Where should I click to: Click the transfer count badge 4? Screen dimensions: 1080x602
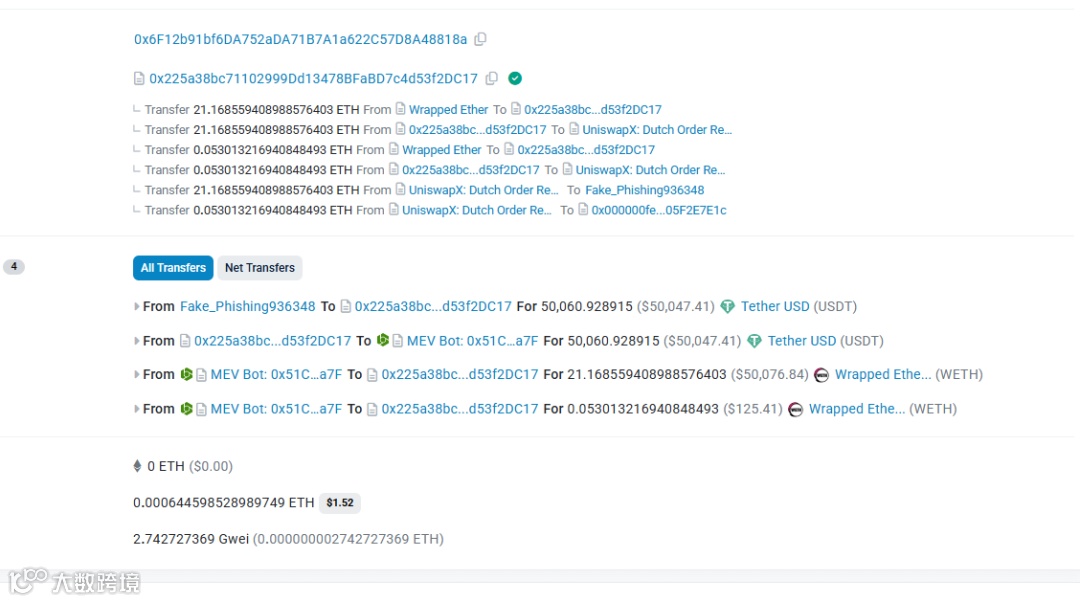pos(14,267)
